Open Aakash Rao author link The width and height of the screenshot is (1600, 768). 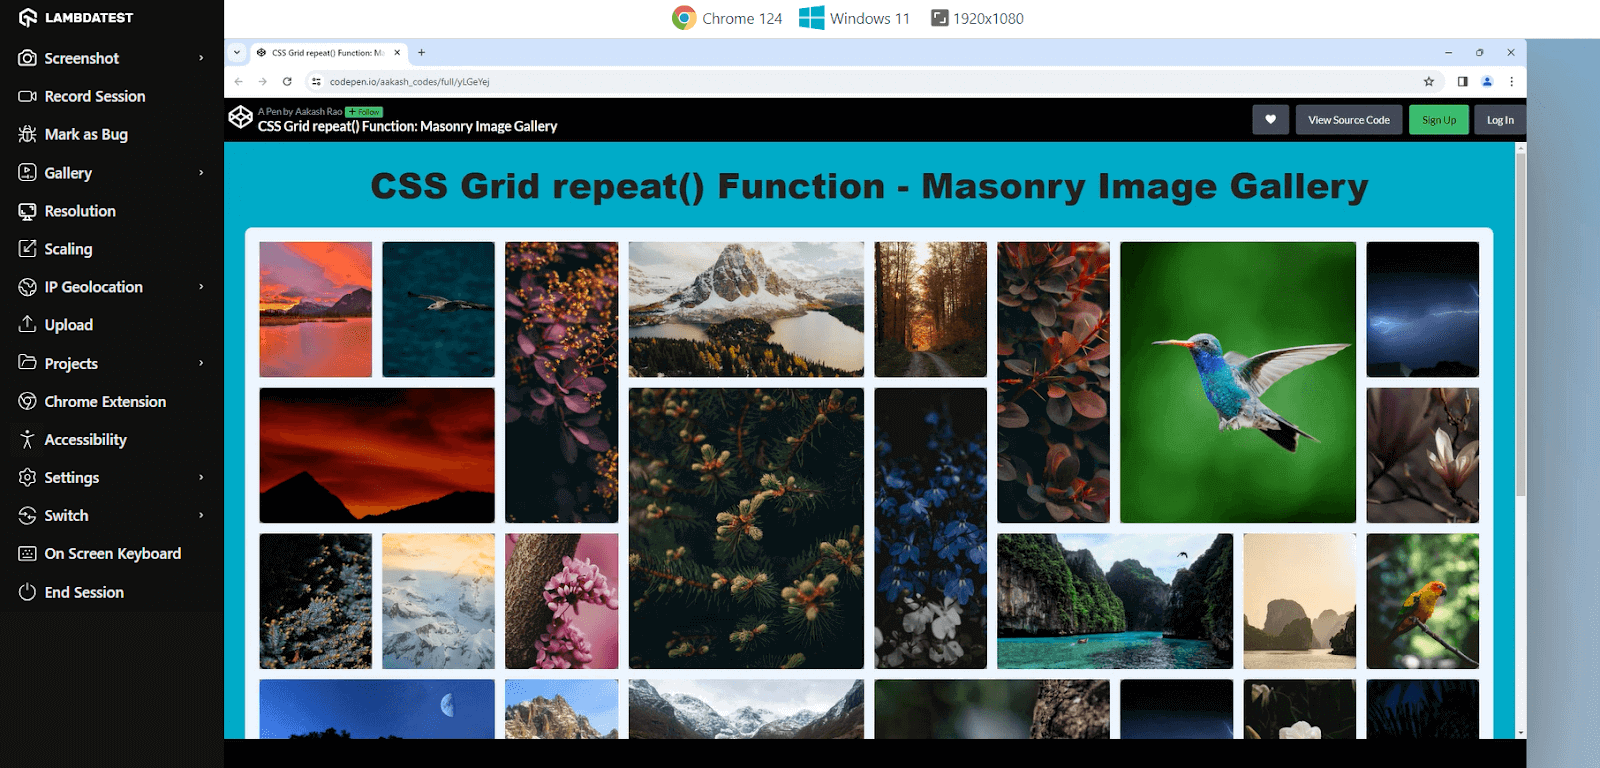coord(319,112)
